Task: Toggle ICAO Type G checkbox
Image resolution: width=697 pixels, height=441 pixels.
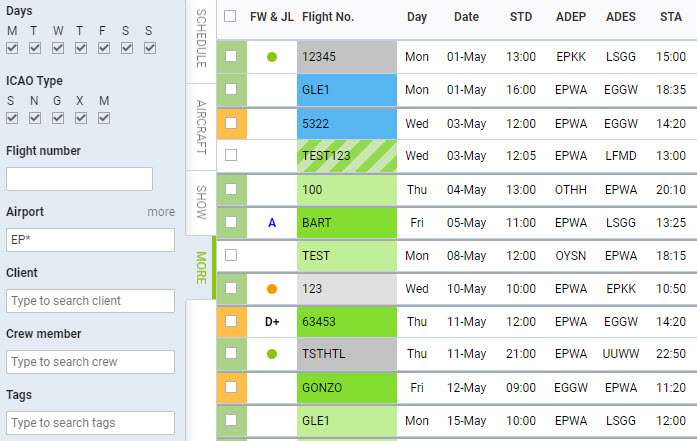Action: 58,118
